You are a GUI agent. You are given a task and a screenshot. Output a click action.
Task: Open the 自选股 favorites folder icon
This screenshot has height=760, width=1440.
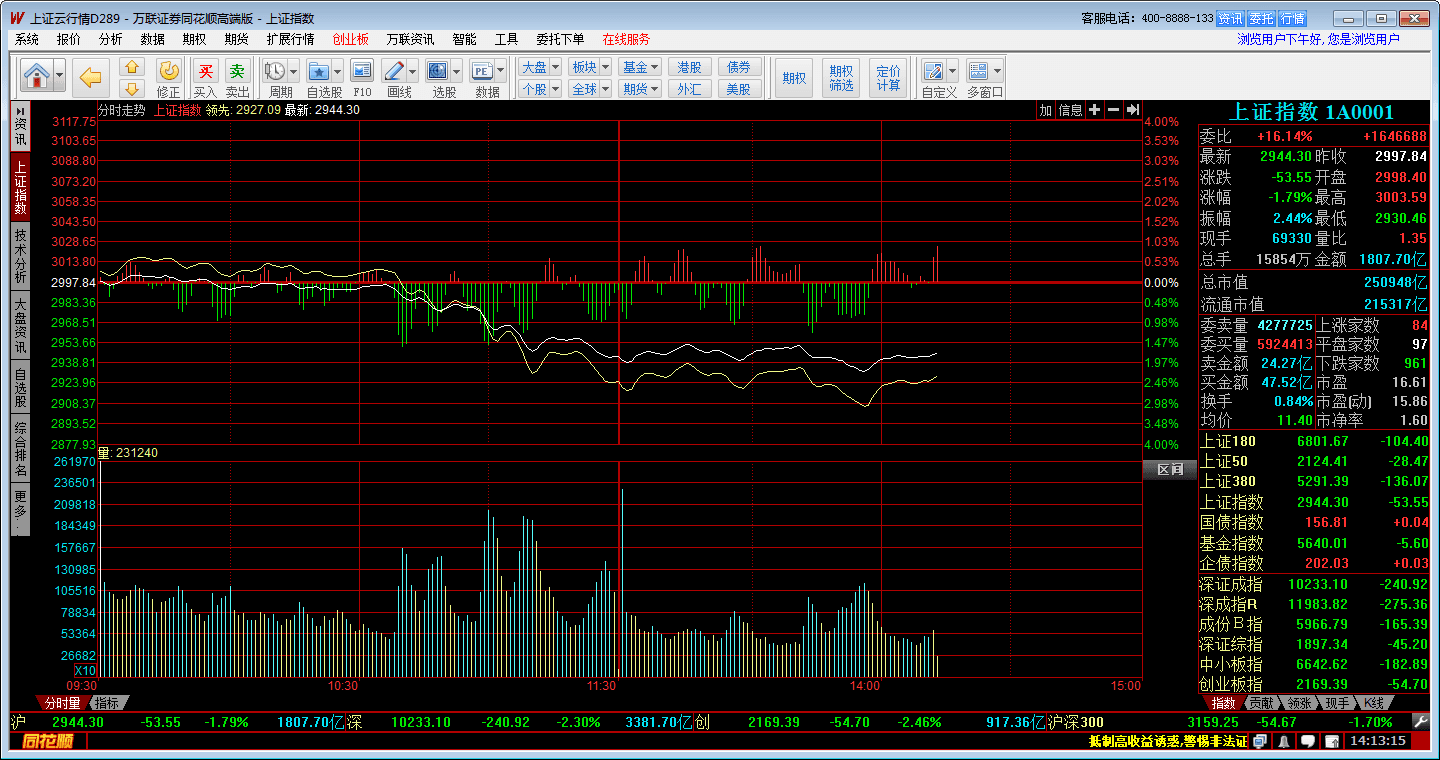click(319, 71)
